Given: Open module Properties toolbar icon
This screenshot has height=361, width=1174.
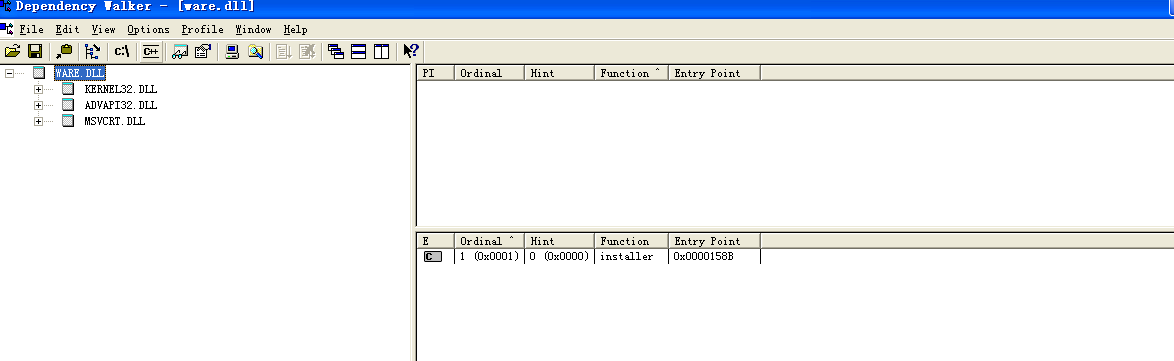Looking at the screenshot, I should coord(202,52).
